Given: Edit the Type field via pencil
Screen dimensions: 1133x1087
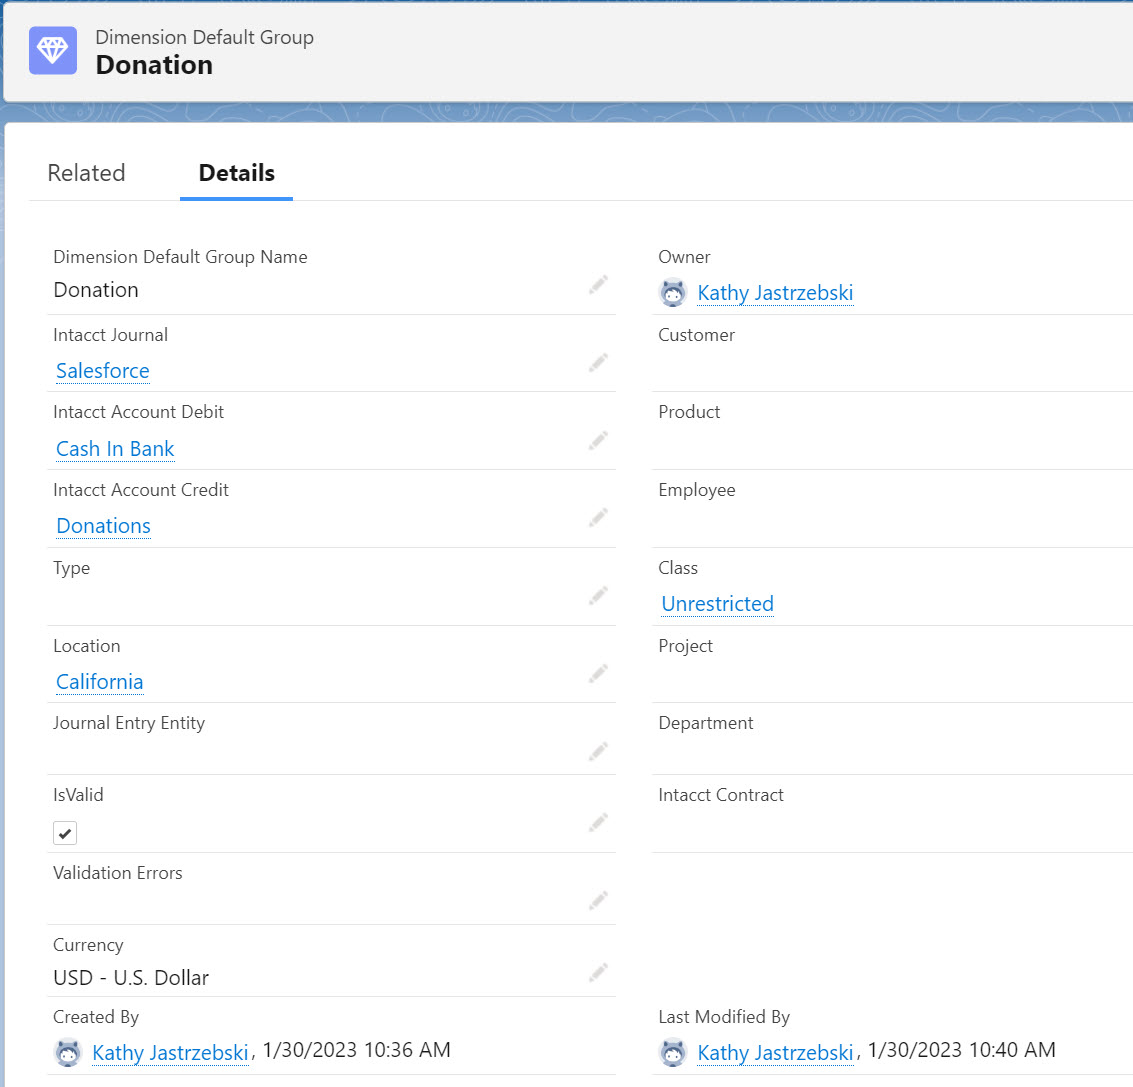Looking at the screenshot, I should tap(598, 596).
